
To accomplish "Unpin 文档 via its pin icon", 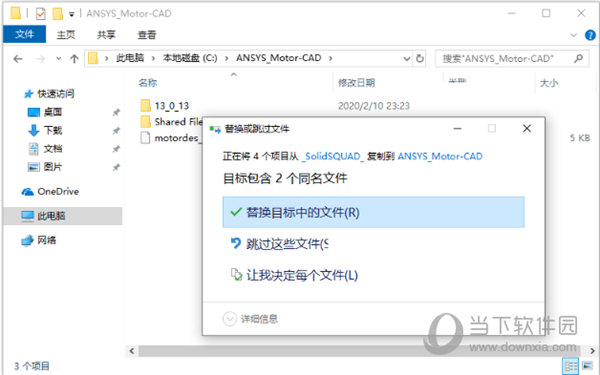I will [116, 148].
